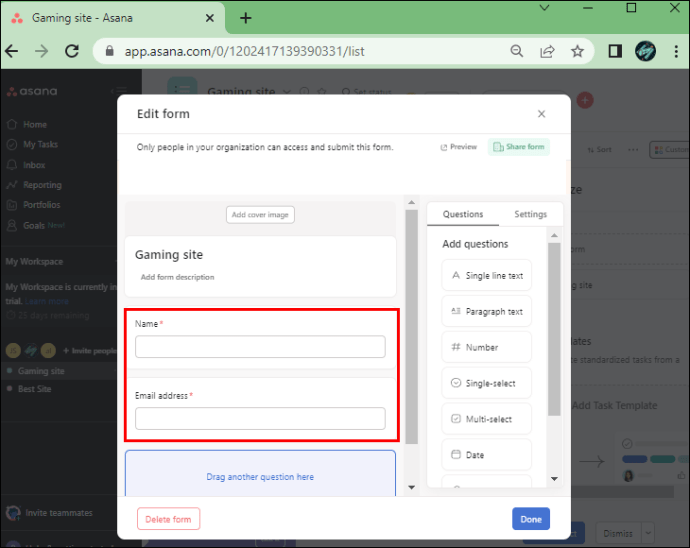Open Chrome tab search chevron
690x548 pixels.
[544, 8]
